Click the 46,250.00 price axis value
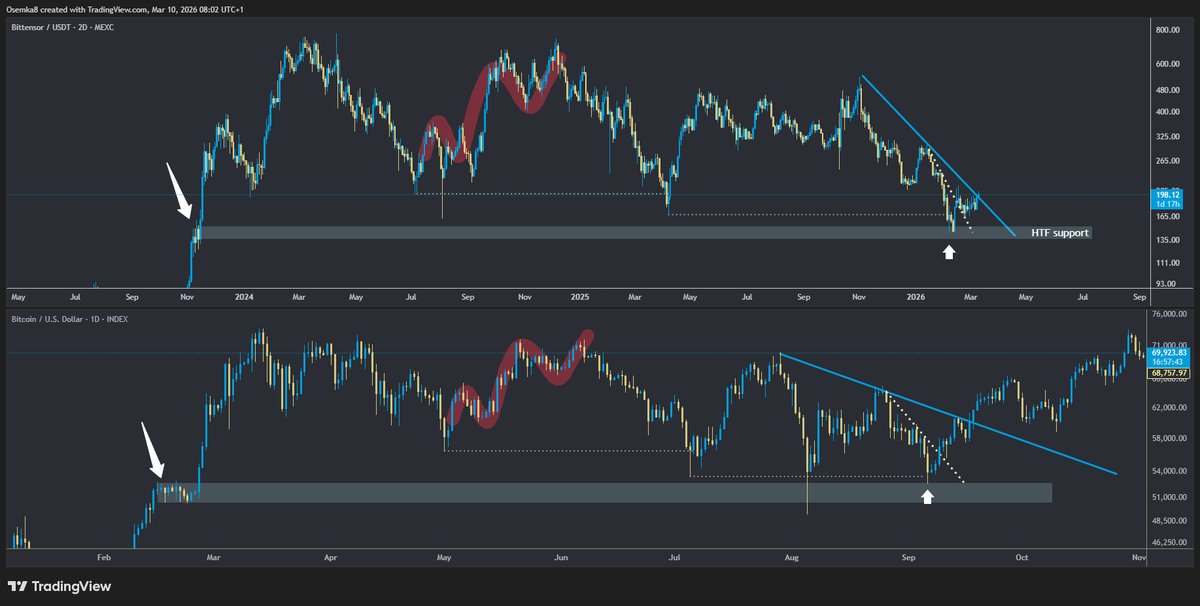The width and height of the screenshot is (1200, 606). coord(1168,542)
